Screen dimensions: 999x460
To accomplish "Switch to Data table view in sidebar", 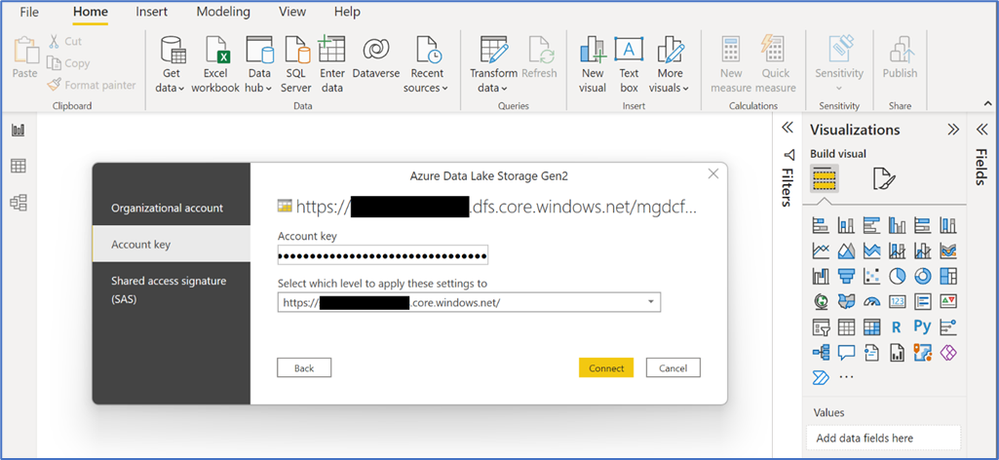I will pyautogui.click(x=18, y=166).
